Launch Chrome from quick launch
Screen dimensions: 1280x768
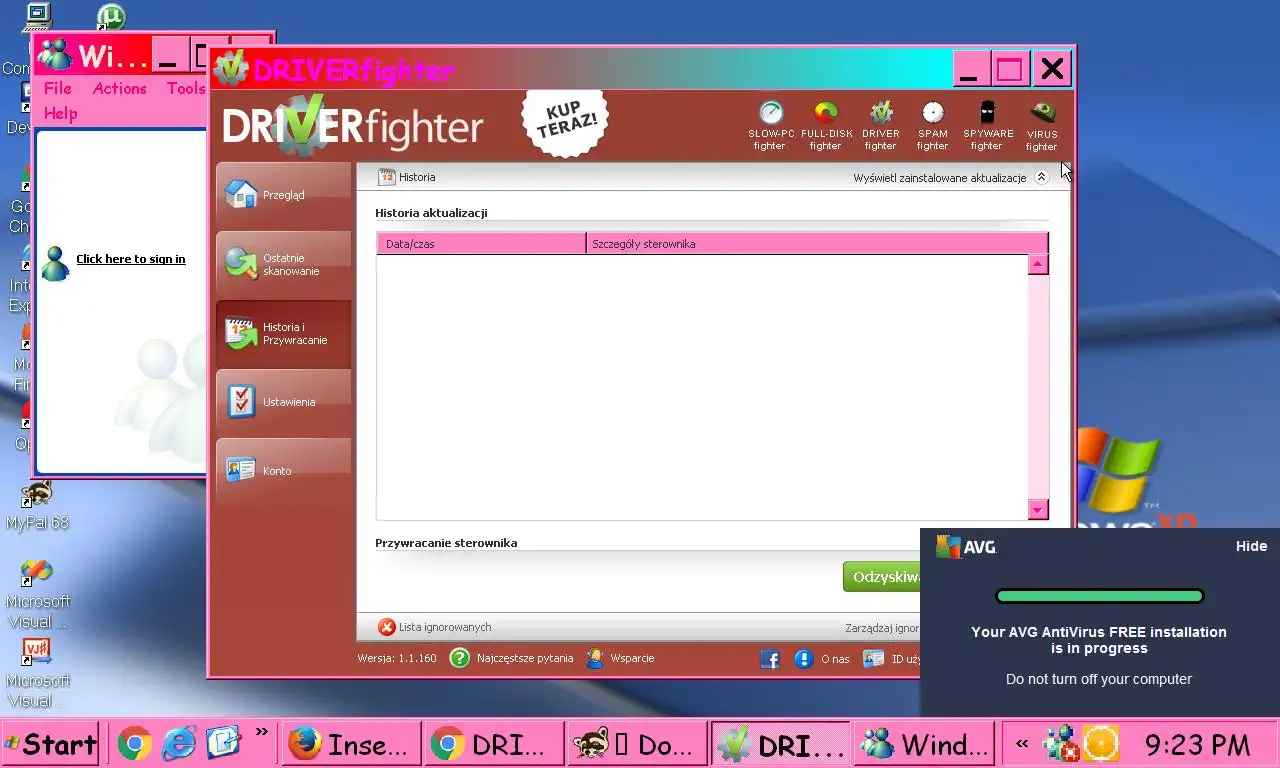[x=135, y=743]
